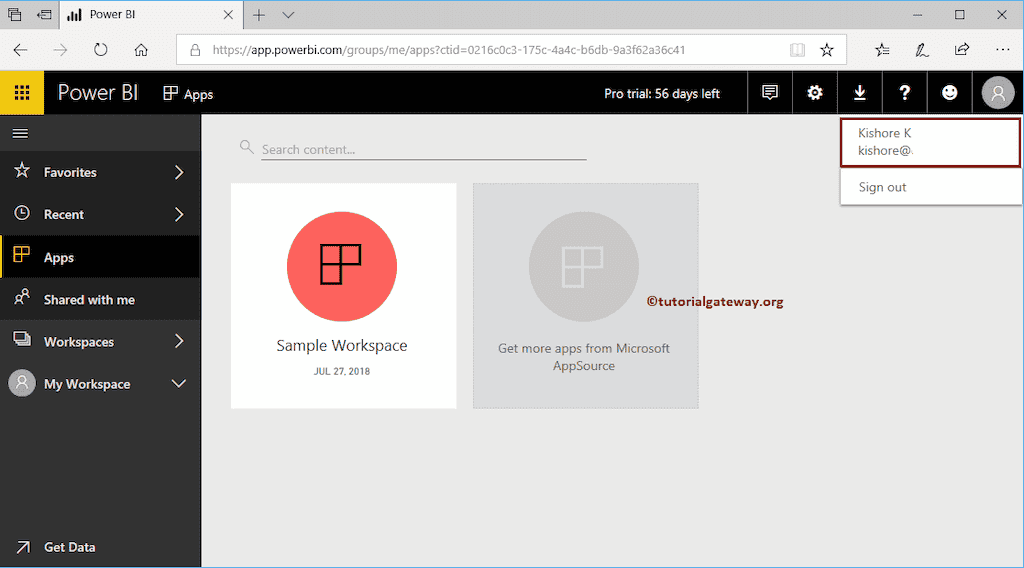Viewport: 1024px width, 568px height.
Task: Open the feedback smiley face
Action: pyautogui.click(x=950, y=93)
